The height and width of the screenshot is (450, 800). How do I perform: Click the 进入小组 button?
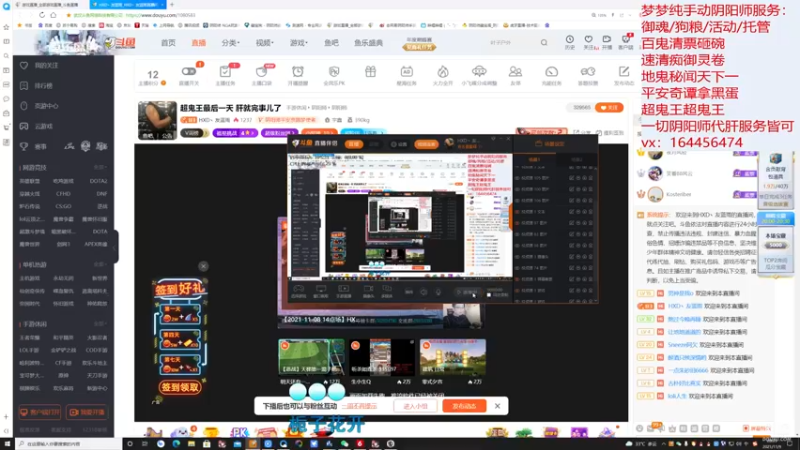click(415, 406)
